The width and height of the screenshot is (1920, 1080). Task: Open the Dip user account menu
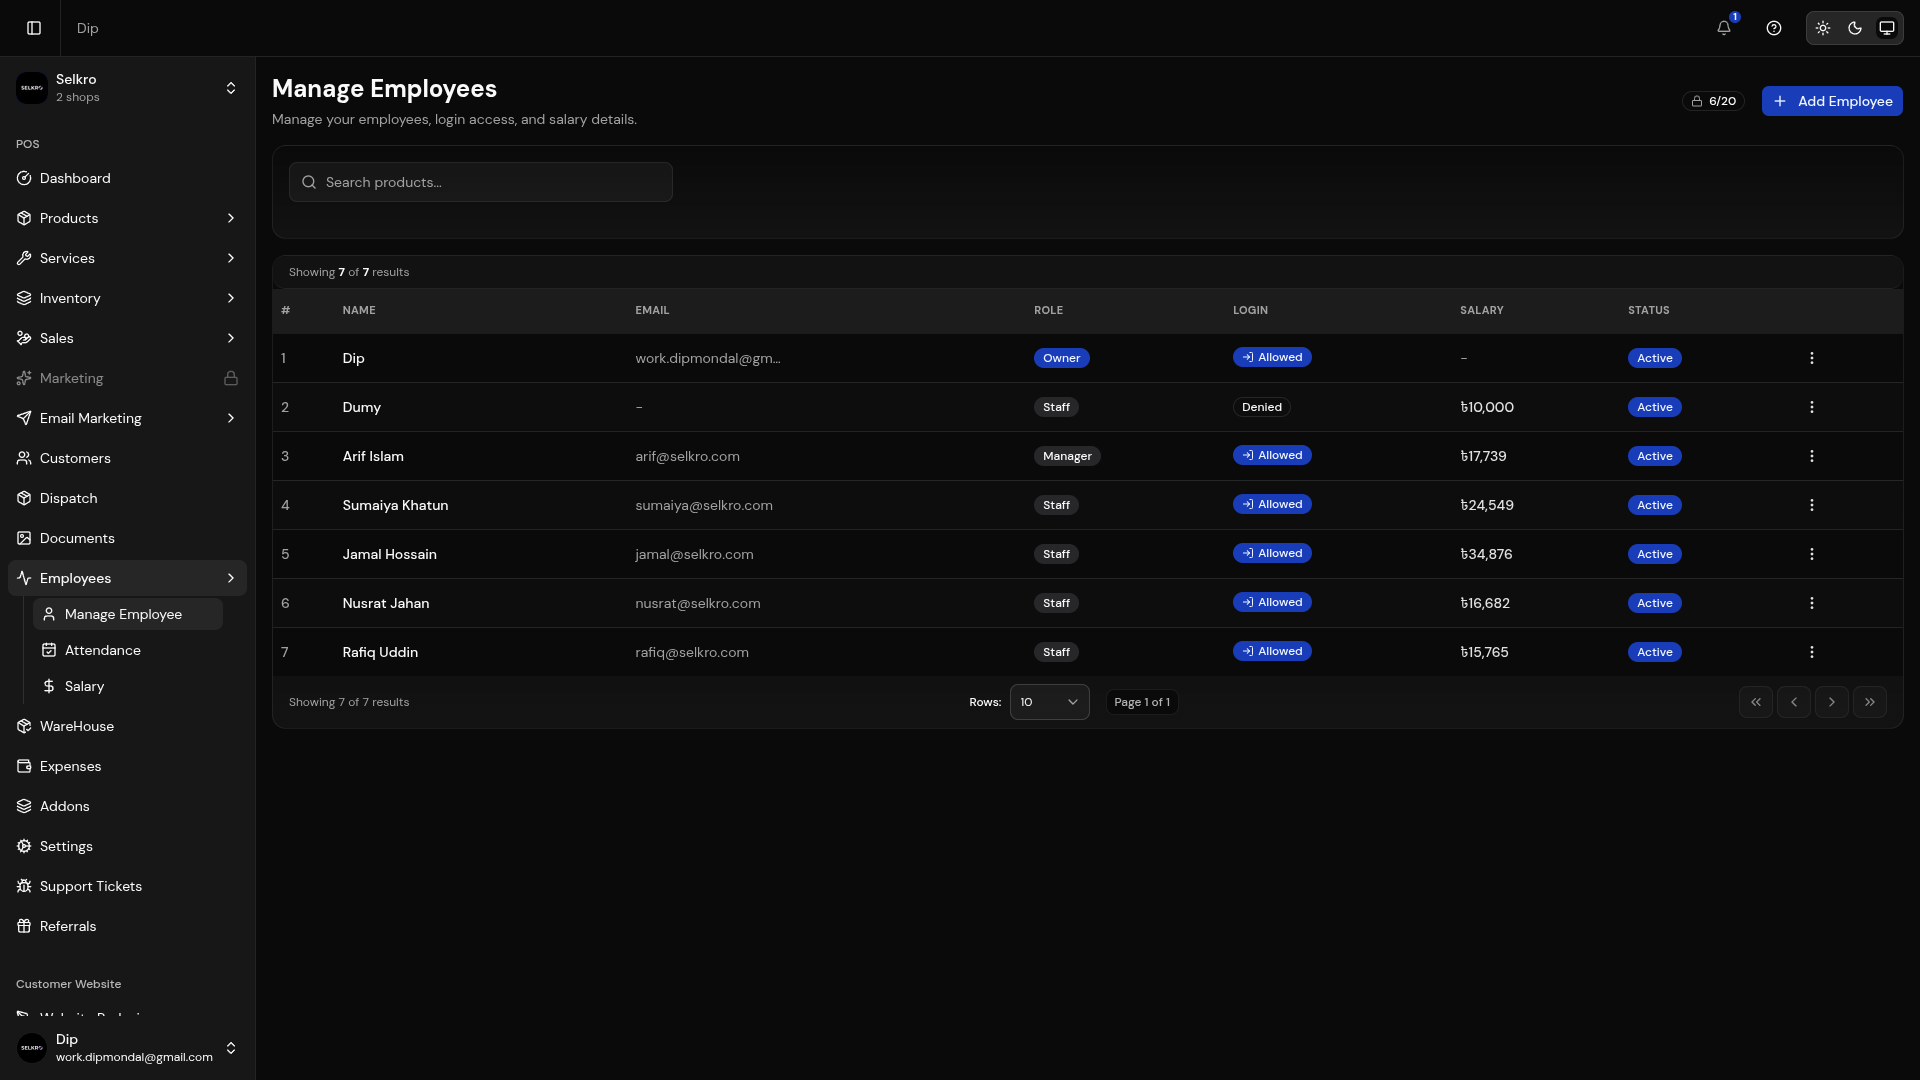tap(127, 1048)
